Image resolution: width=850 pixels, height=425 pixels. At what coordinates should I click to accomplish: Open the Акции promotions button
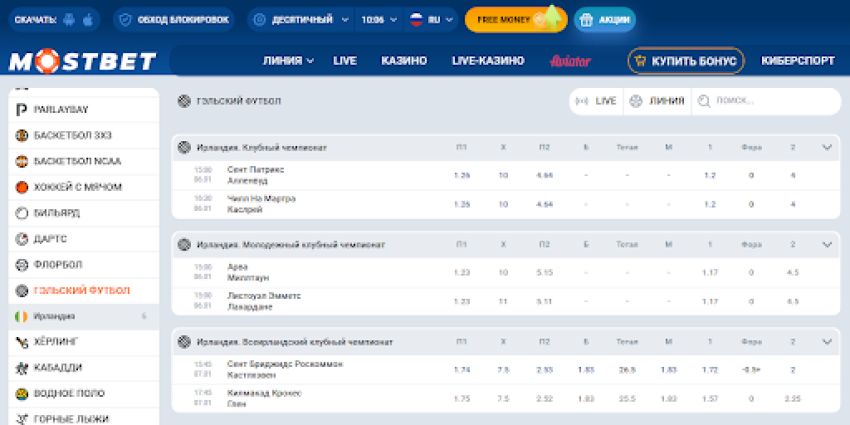click(x=605, y=20)
